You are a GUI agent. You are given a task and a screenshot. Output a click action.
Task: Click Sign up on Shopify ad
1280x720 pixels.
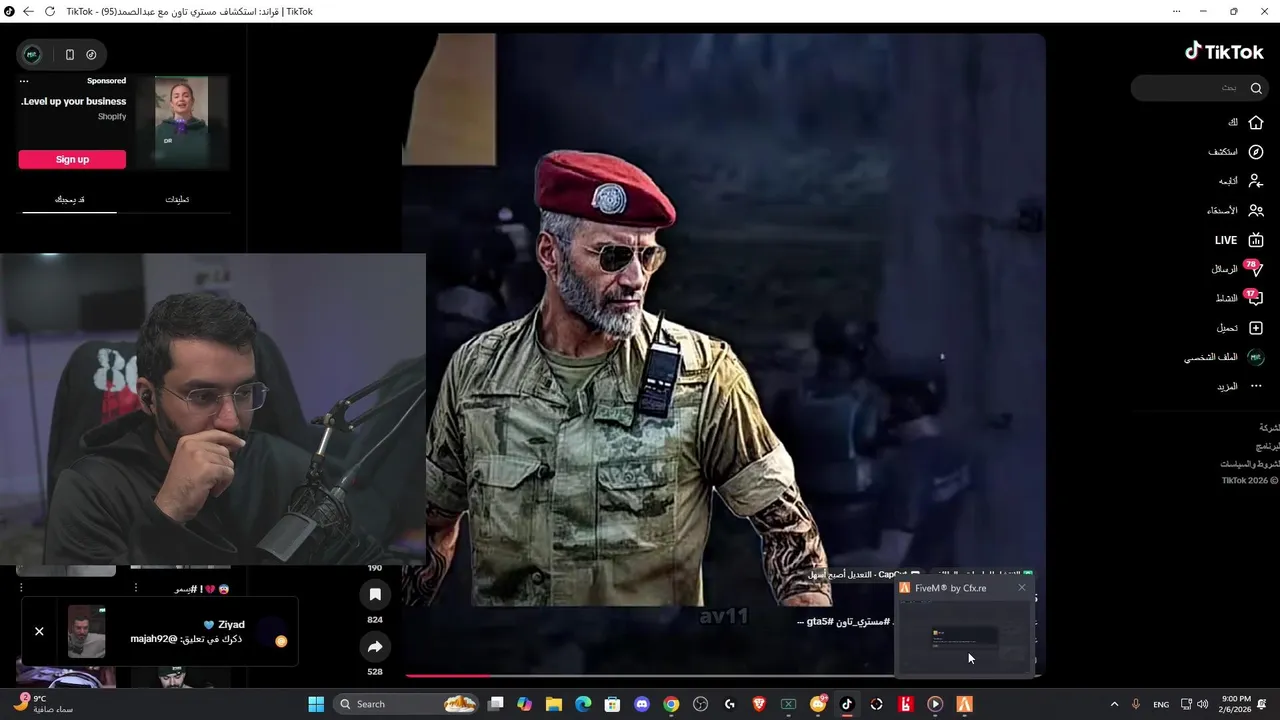click(72, 159)
